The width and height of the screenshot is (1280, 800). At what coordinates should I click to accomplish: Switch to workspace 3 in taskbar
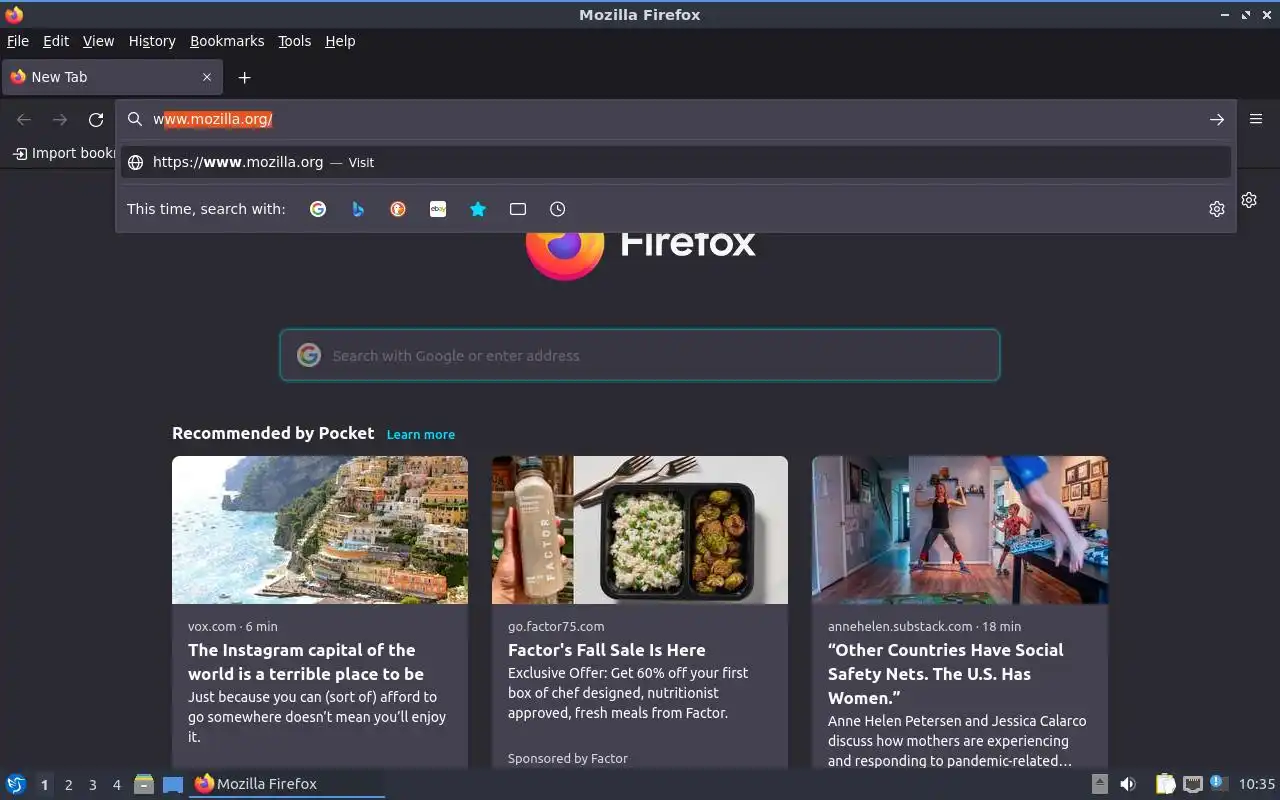tap(92, 785)
